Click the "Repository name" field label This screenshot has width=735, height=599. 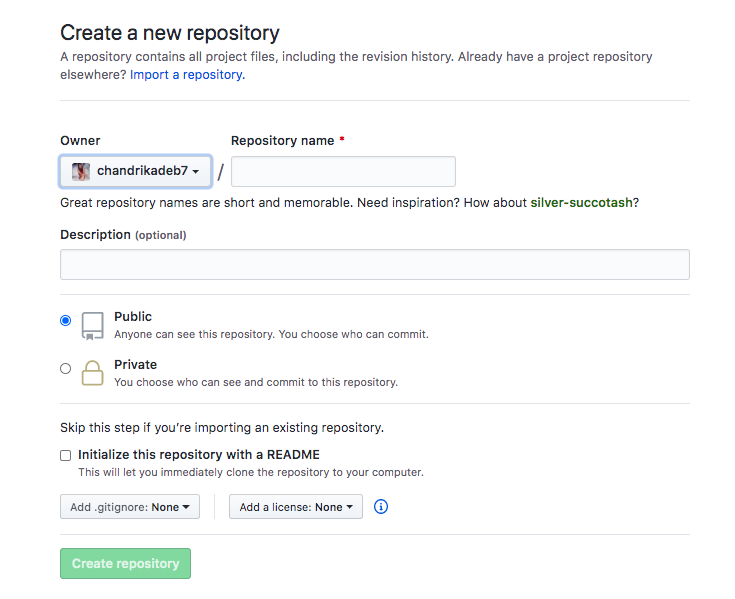282,141
